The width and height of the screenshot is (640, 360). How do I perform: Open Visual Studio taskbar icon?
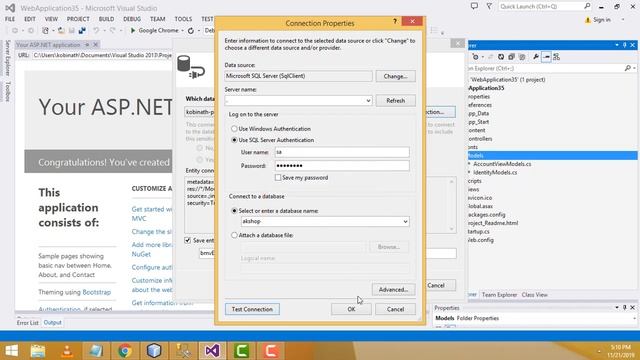pyautogui.click(x=212, y=351)
